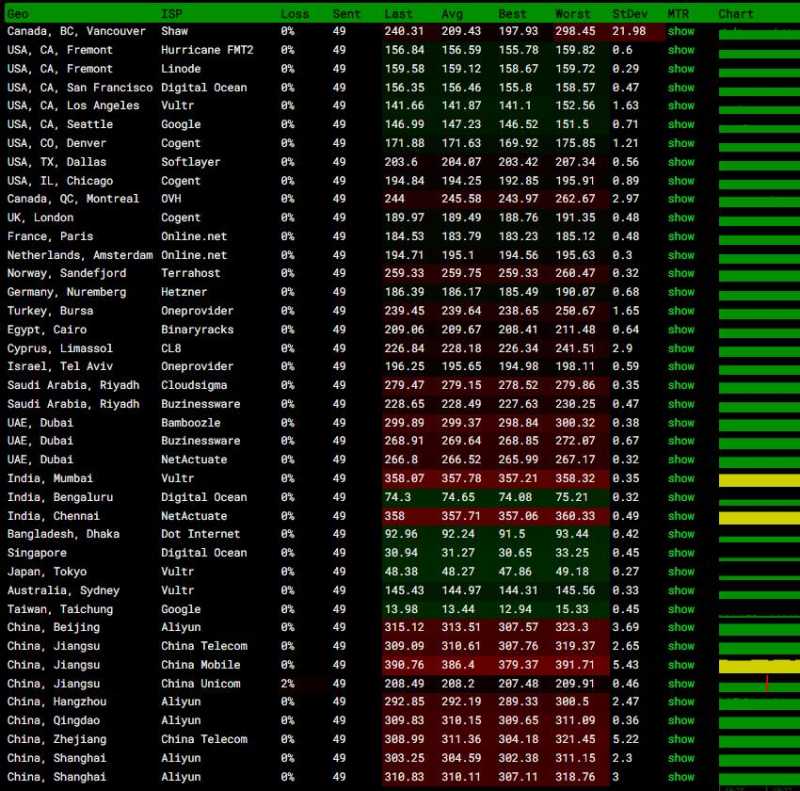Viewport: 800px width, 791px height.
Task: Select average value 31.27 for Singapore
Action: coord(458,553)
